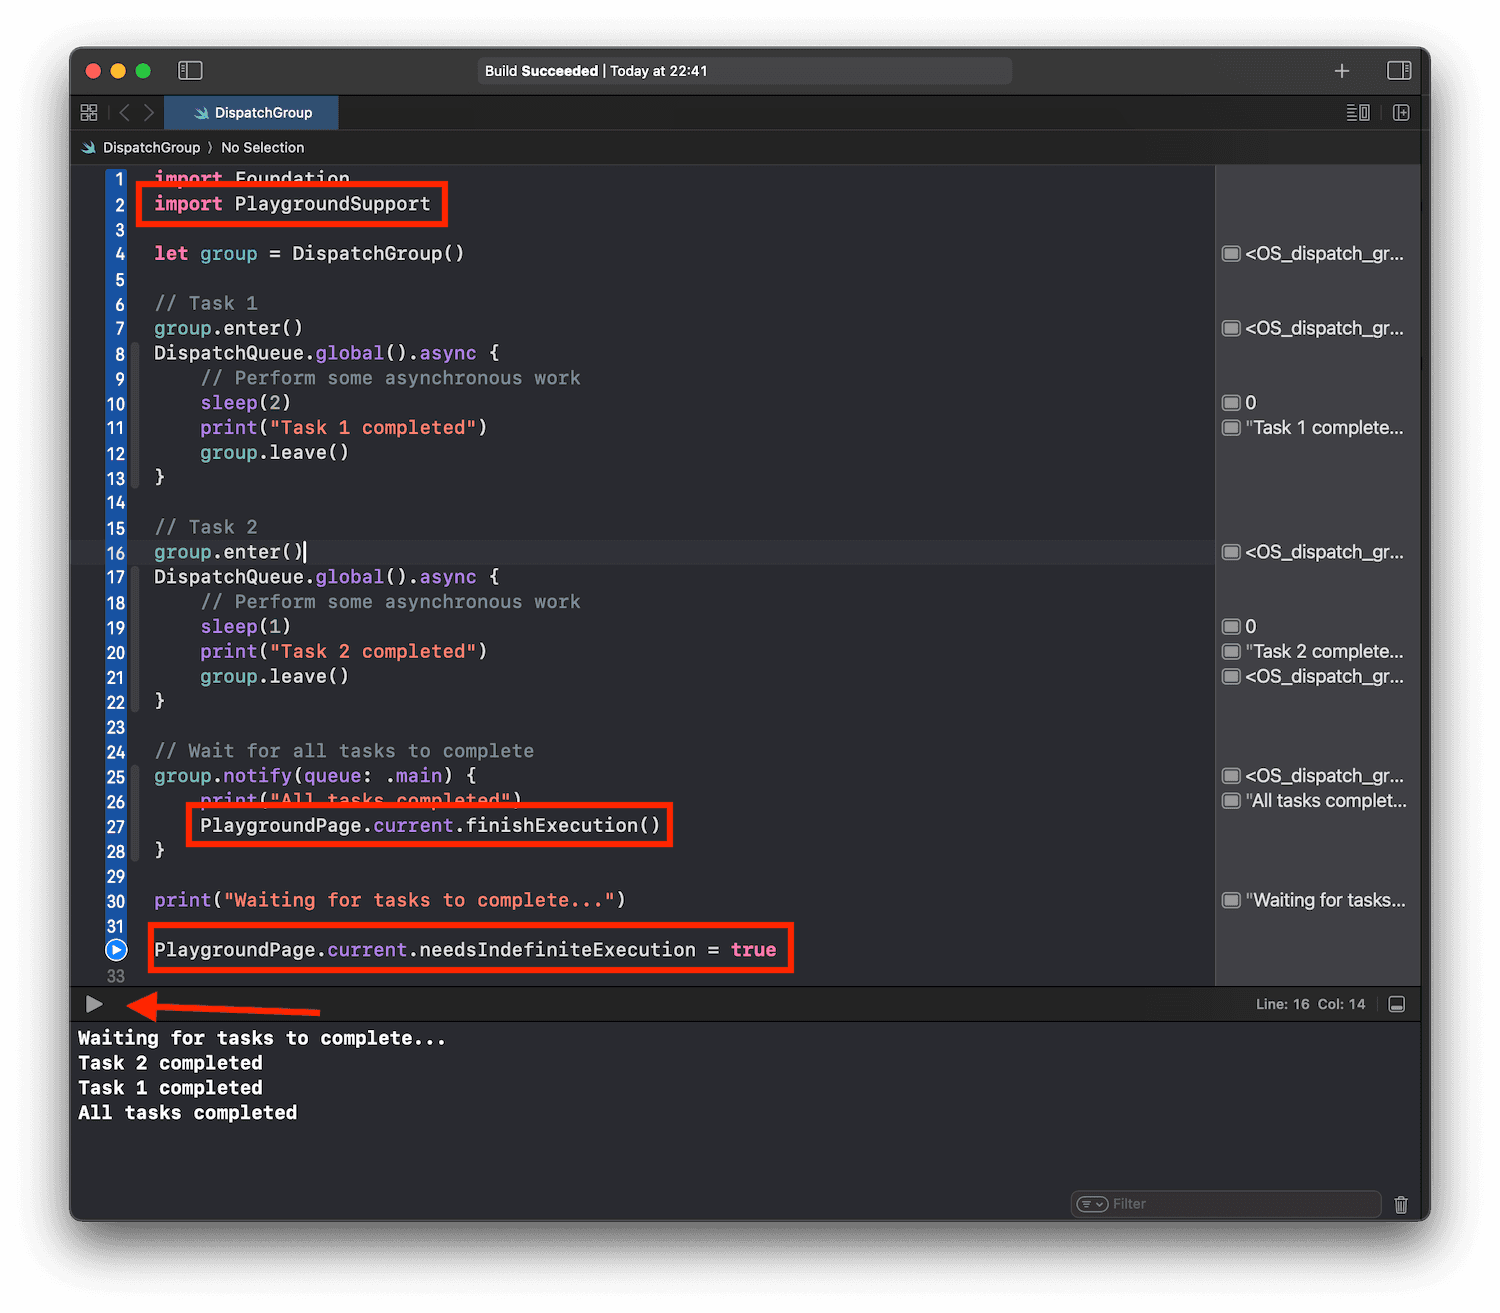The width and height of the screenshot is (1500, 1313).
Task: Click the gutter play button on line 32
Action: [x=116, y=949]
